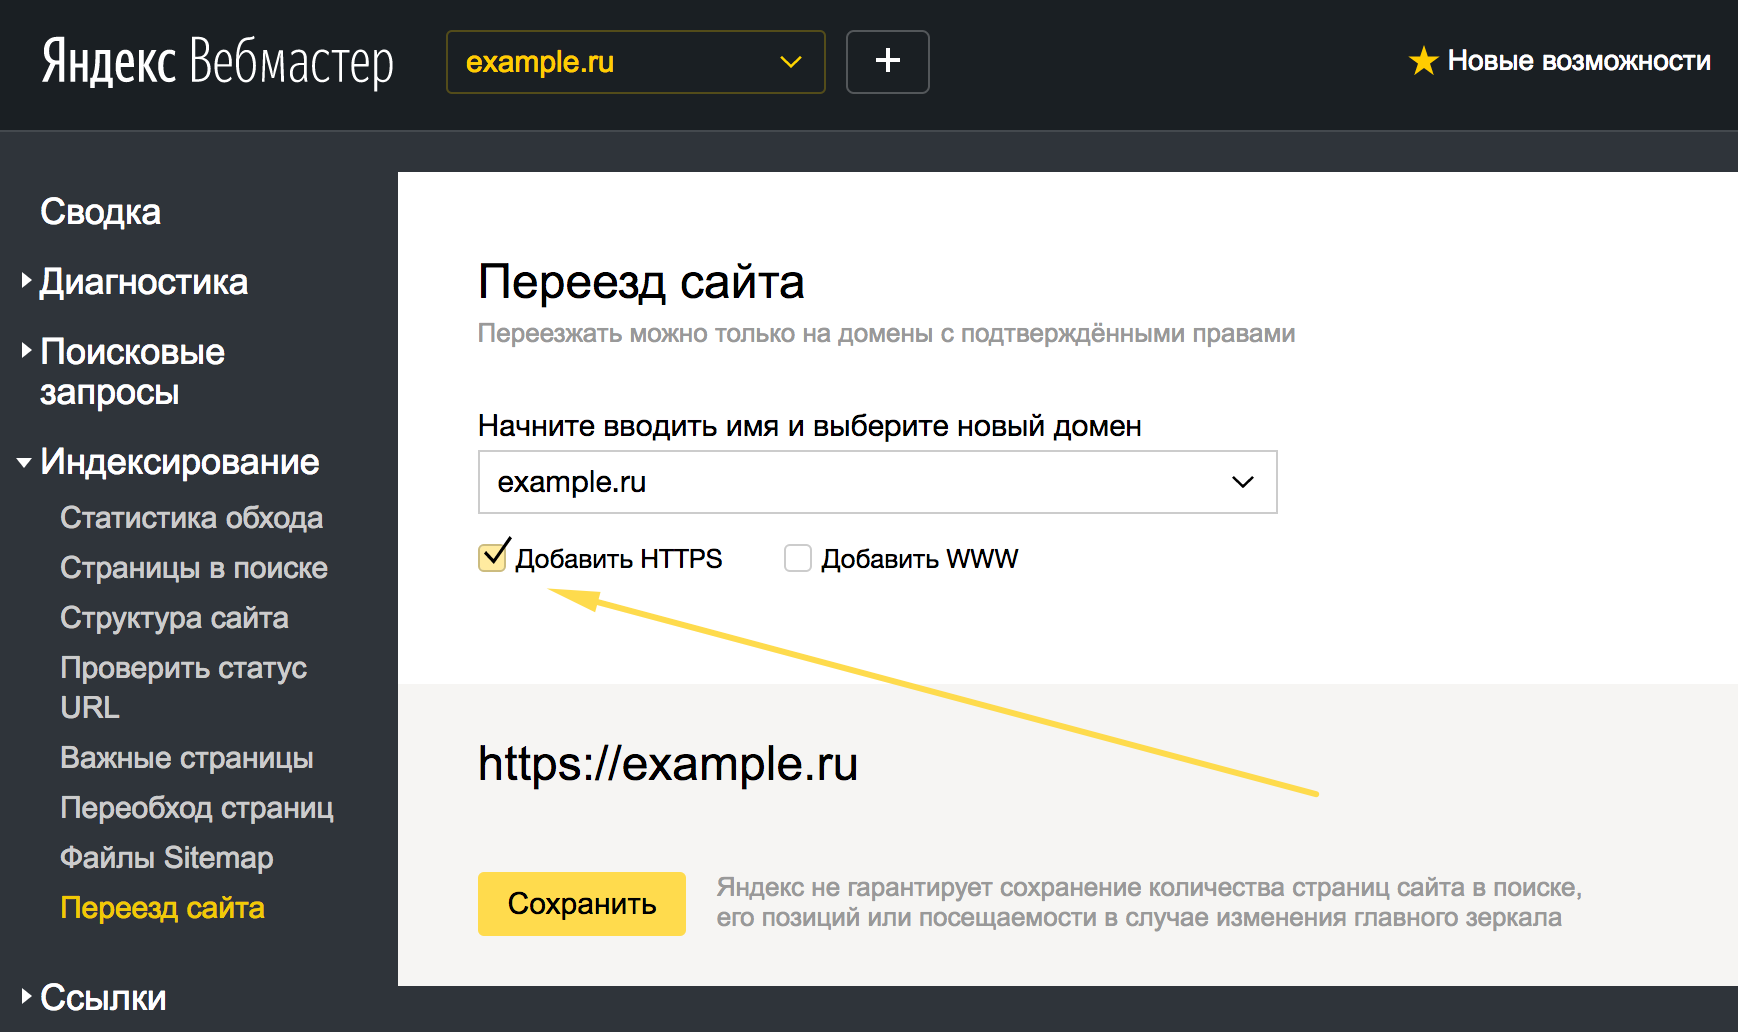Open Файлы Sitemap in the sidebar
Screen dimensions: 1738x1032
(x=166, y=857)
